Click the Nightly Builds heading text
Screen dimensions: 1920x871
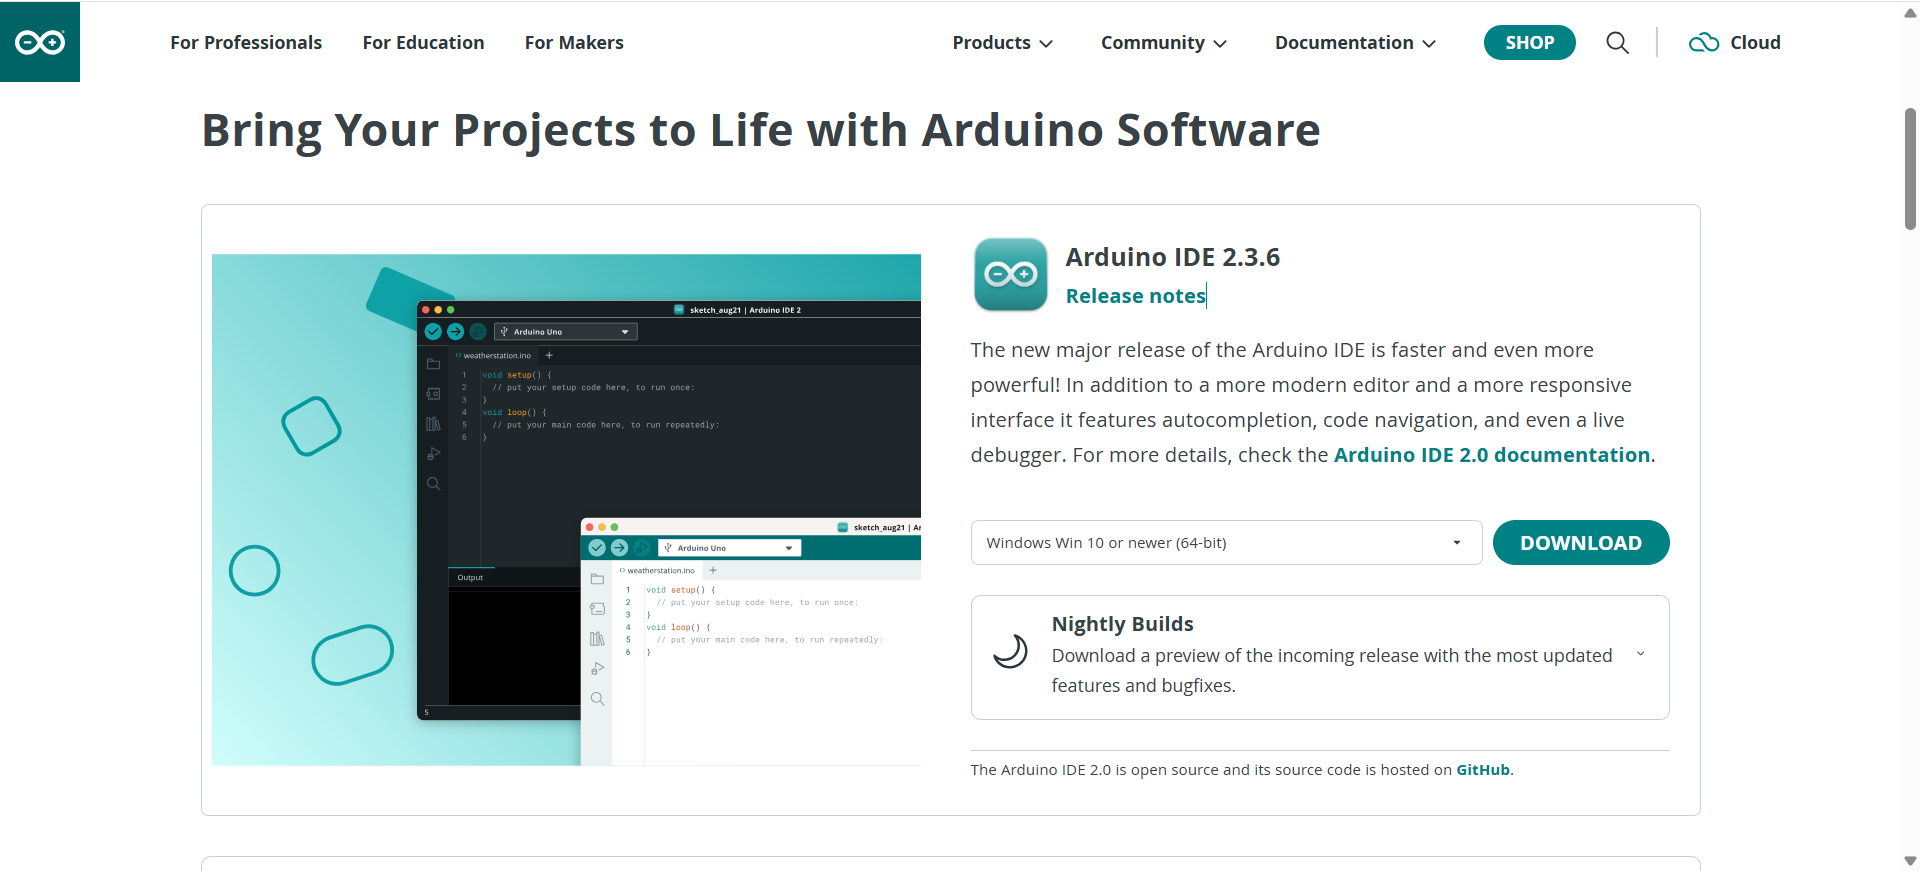[1122, 624]
